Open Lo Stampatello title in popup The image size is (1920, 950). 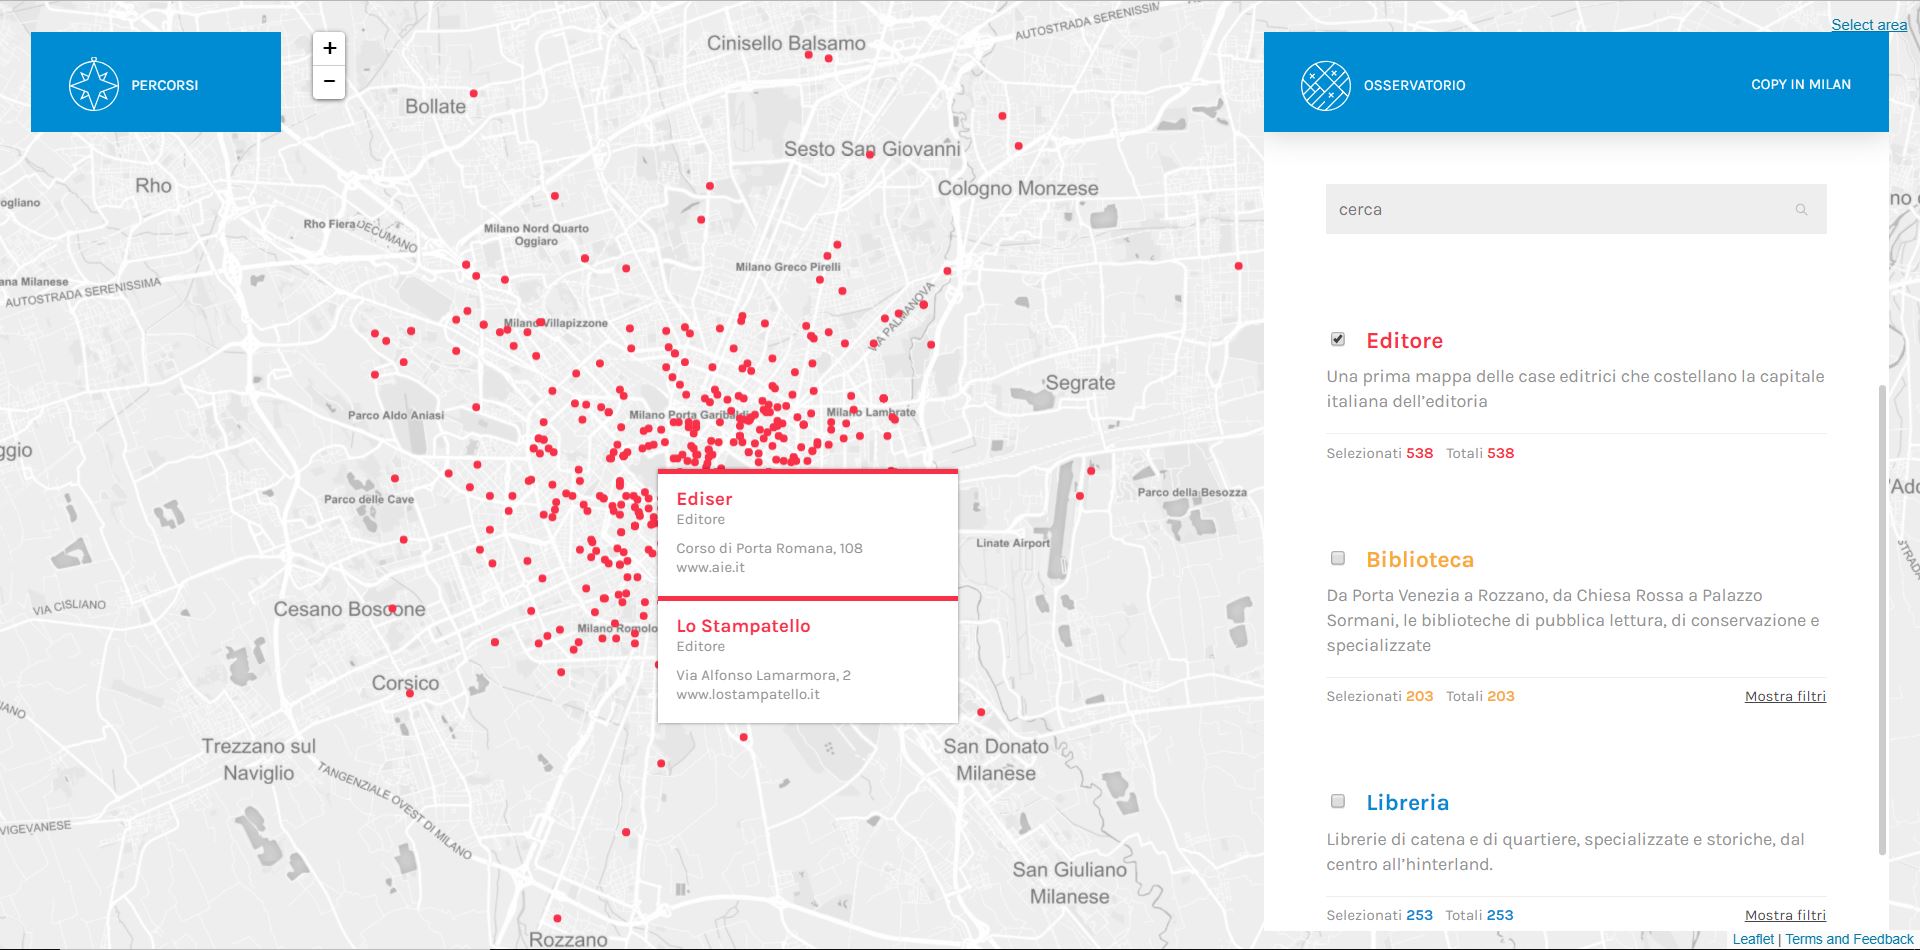pyautogui.click(x=743, y=626)
